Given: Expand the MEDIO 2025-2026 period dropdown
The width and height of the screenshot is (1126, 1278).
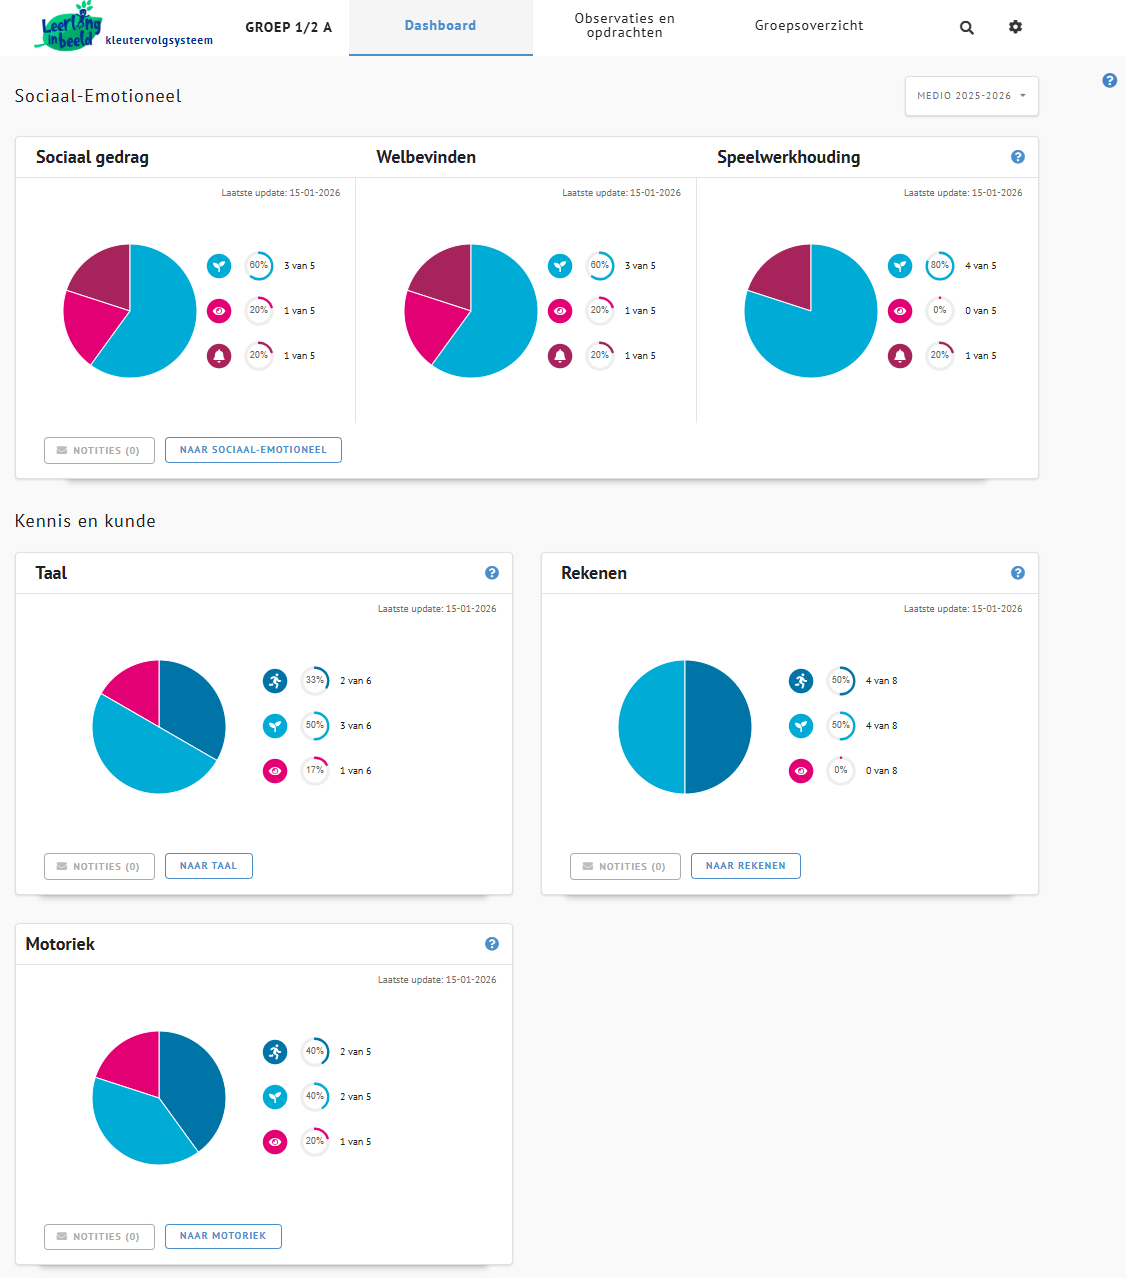Looking at the screenshot, I should (x=971, y=96).
